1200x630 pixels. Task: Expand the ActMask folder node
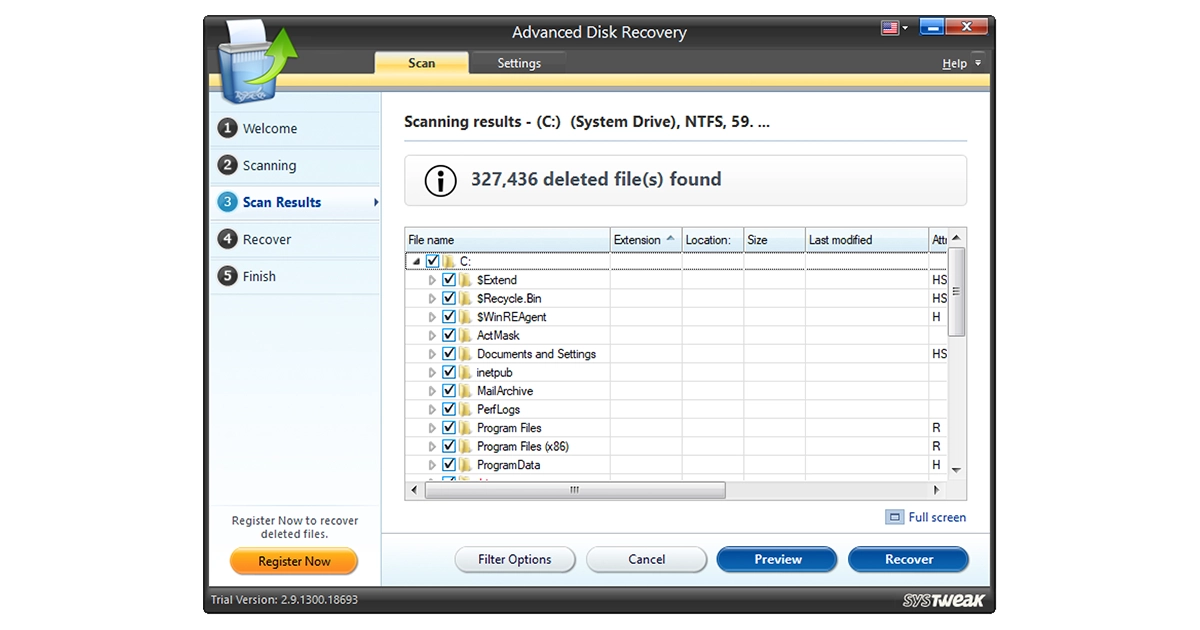coord(433,335)
